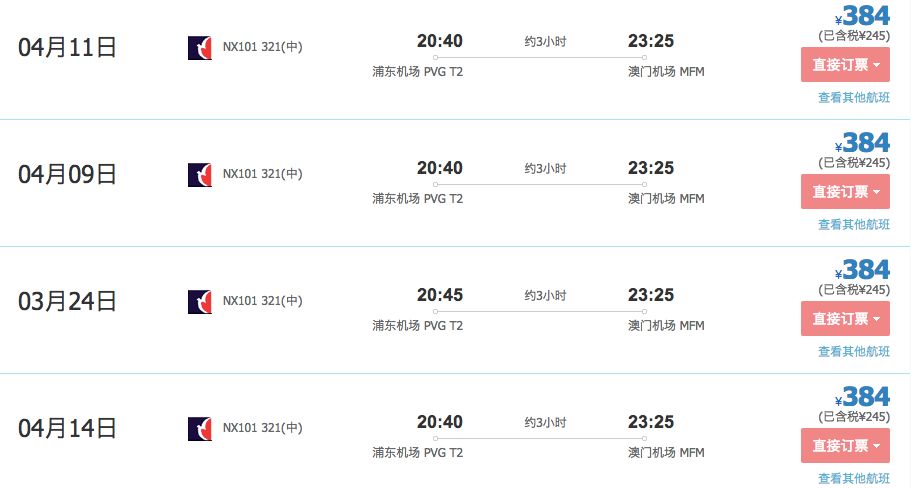The image size is (911, 488).
Task: Click 查看其他航班 for the 03月24日 flight
Action: coord(853,352)
